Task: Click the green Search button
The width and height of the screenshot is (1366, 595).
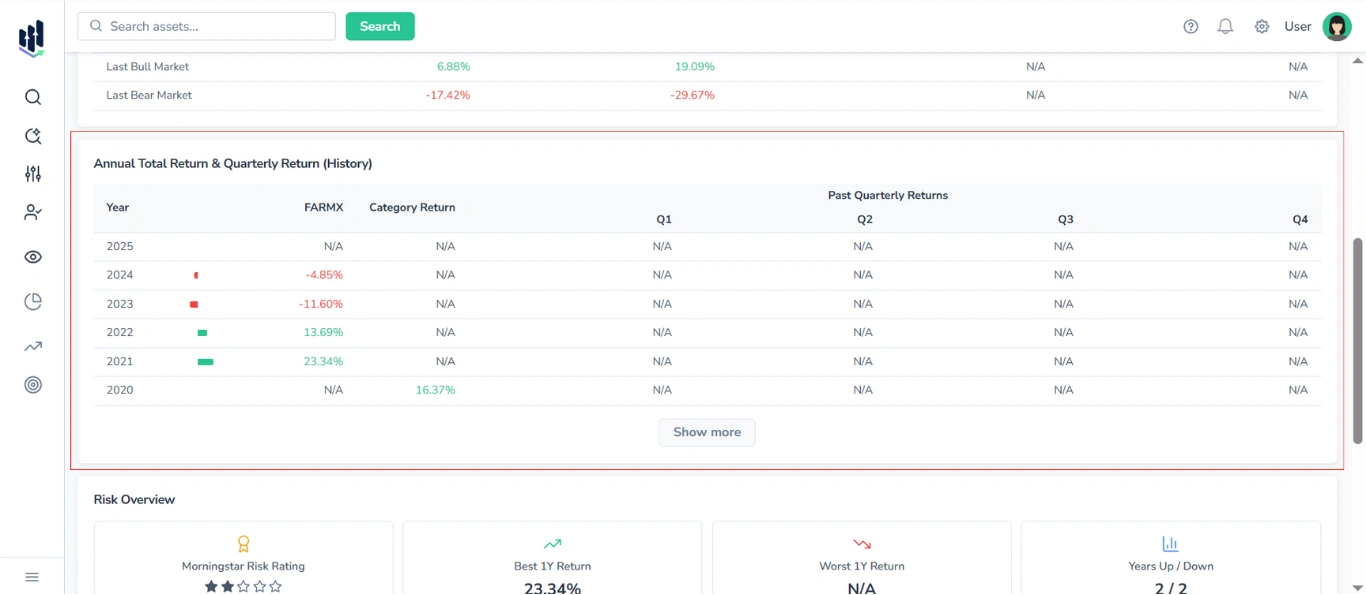Action: pos(380,26)
